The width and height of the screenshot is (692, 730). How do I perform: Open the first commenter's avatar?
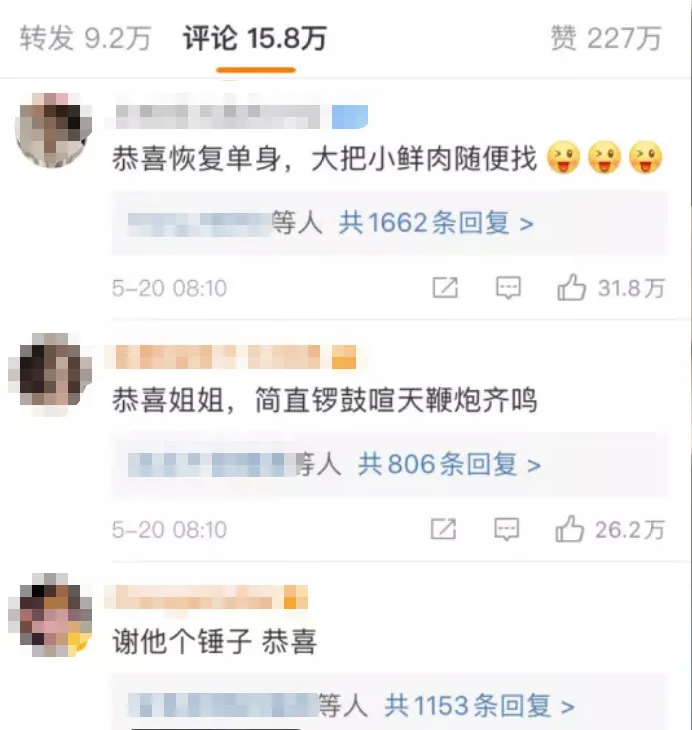[52, 130]
